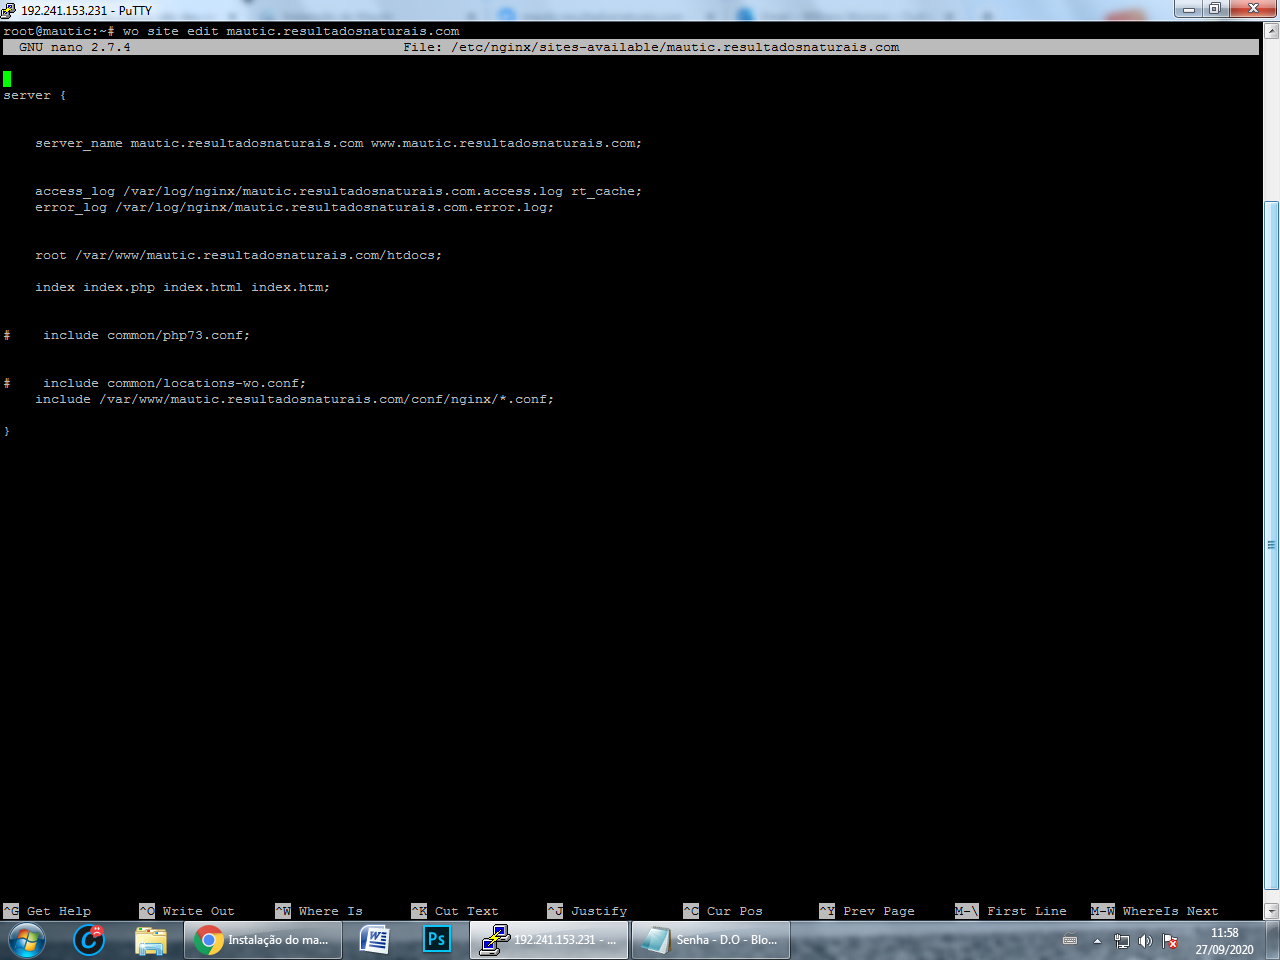Select the 192.241.153.231 PuTTY taskbar button
The image size is (1280, 960).
pyautogui.click(x=550, y=940)
